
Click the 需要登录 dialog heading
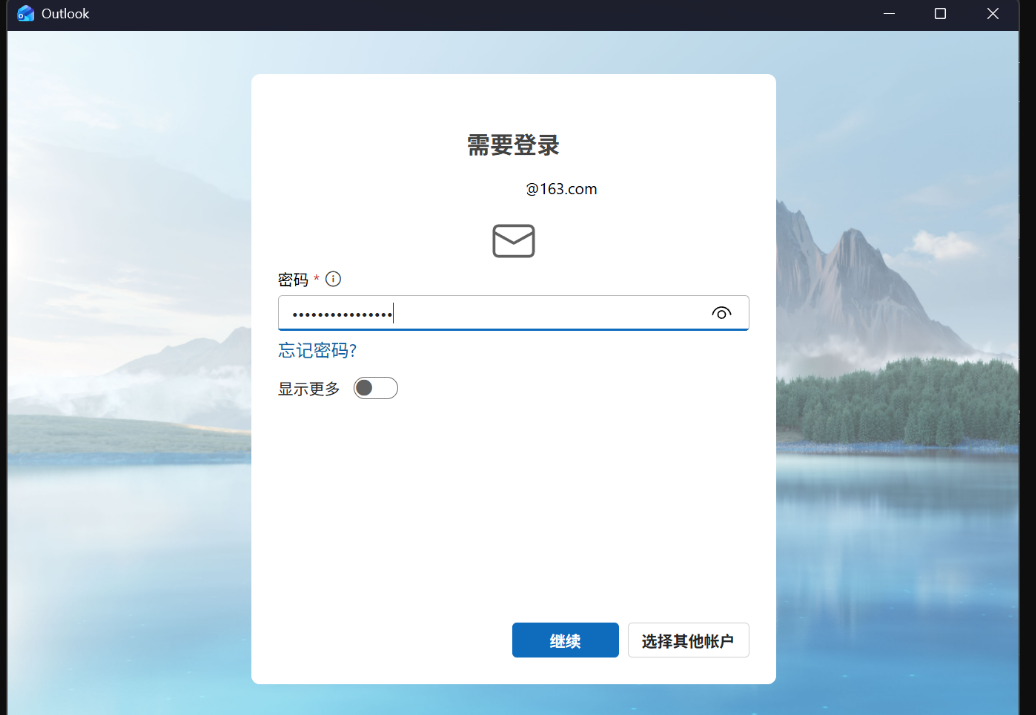point(513,145)
